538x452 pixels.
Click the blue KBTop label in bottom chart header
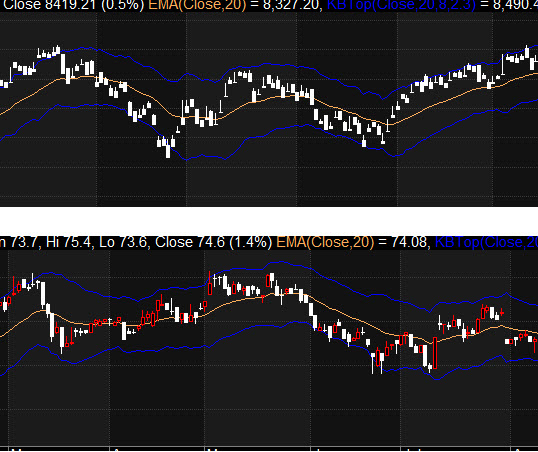pyautogui.click(x=486, y=242)
